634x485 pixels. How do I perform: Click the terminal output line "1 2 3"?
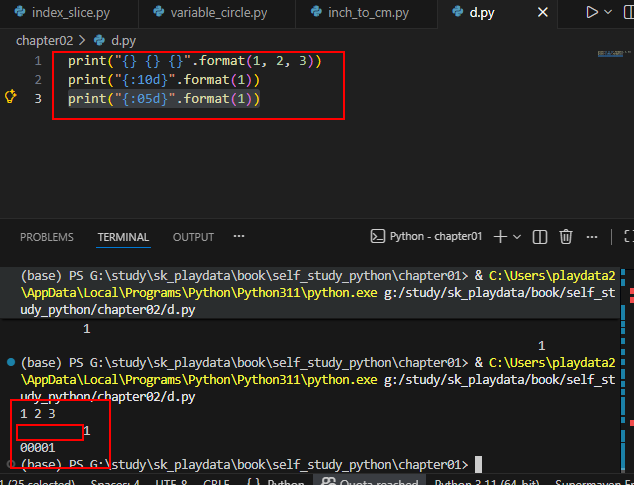[x=38, y=414]
